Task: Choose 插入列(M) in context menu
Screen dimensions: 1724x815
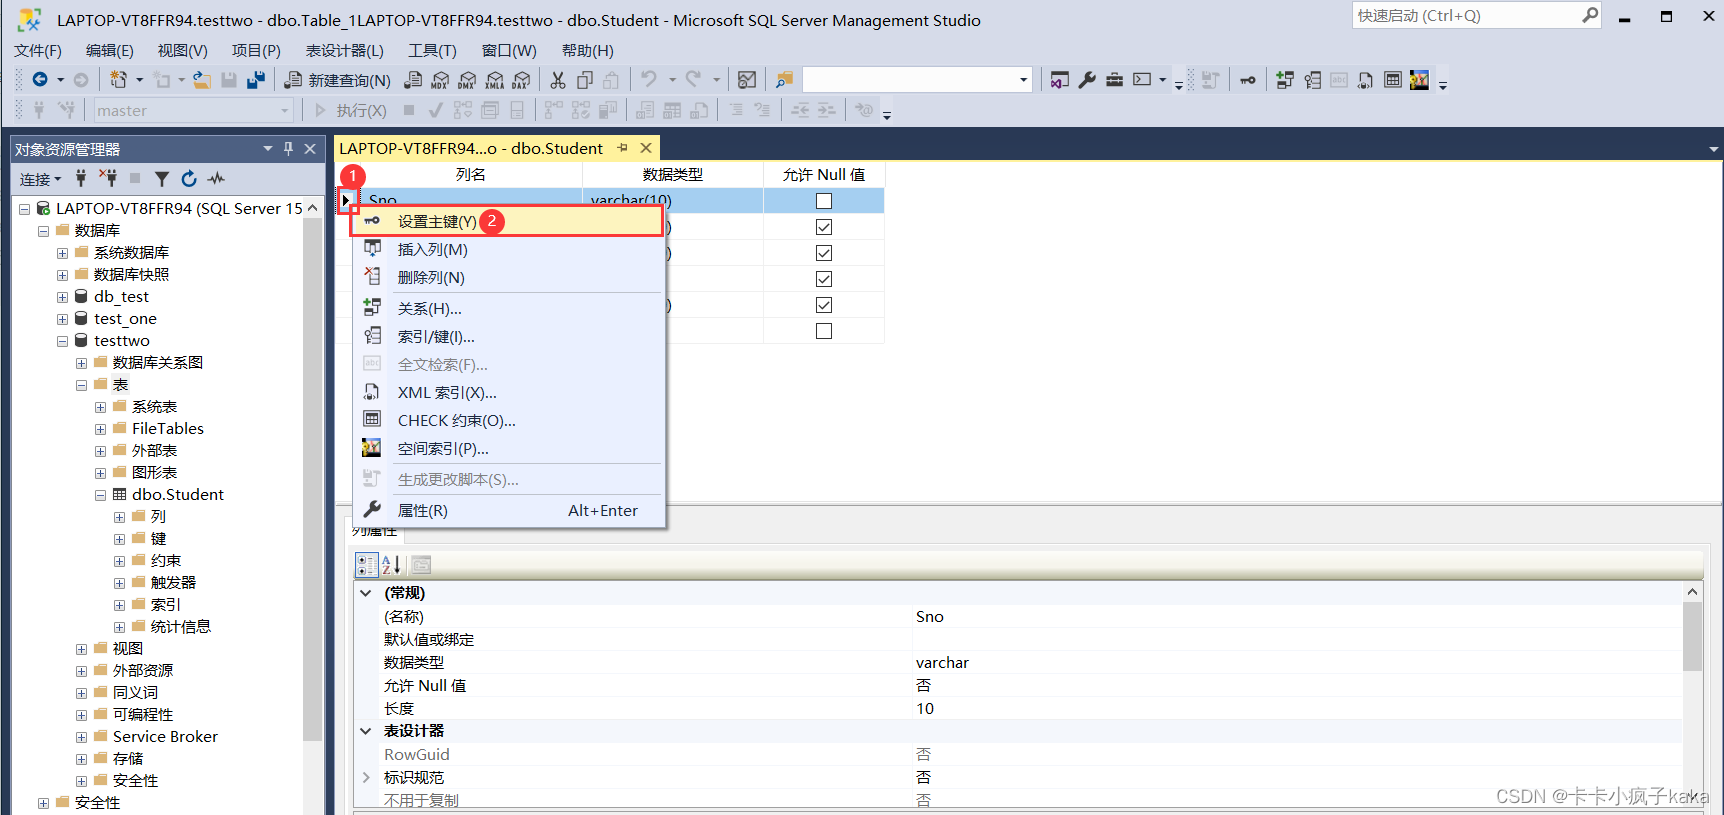Action: pos(507,249)
